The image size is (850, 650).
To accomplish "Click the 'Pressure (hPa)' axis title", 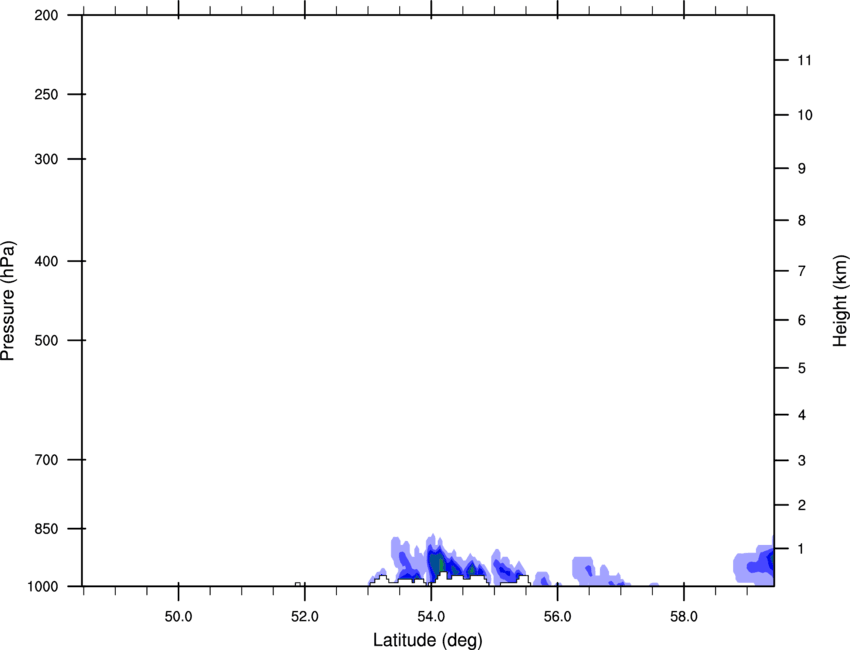I will 8,301.
